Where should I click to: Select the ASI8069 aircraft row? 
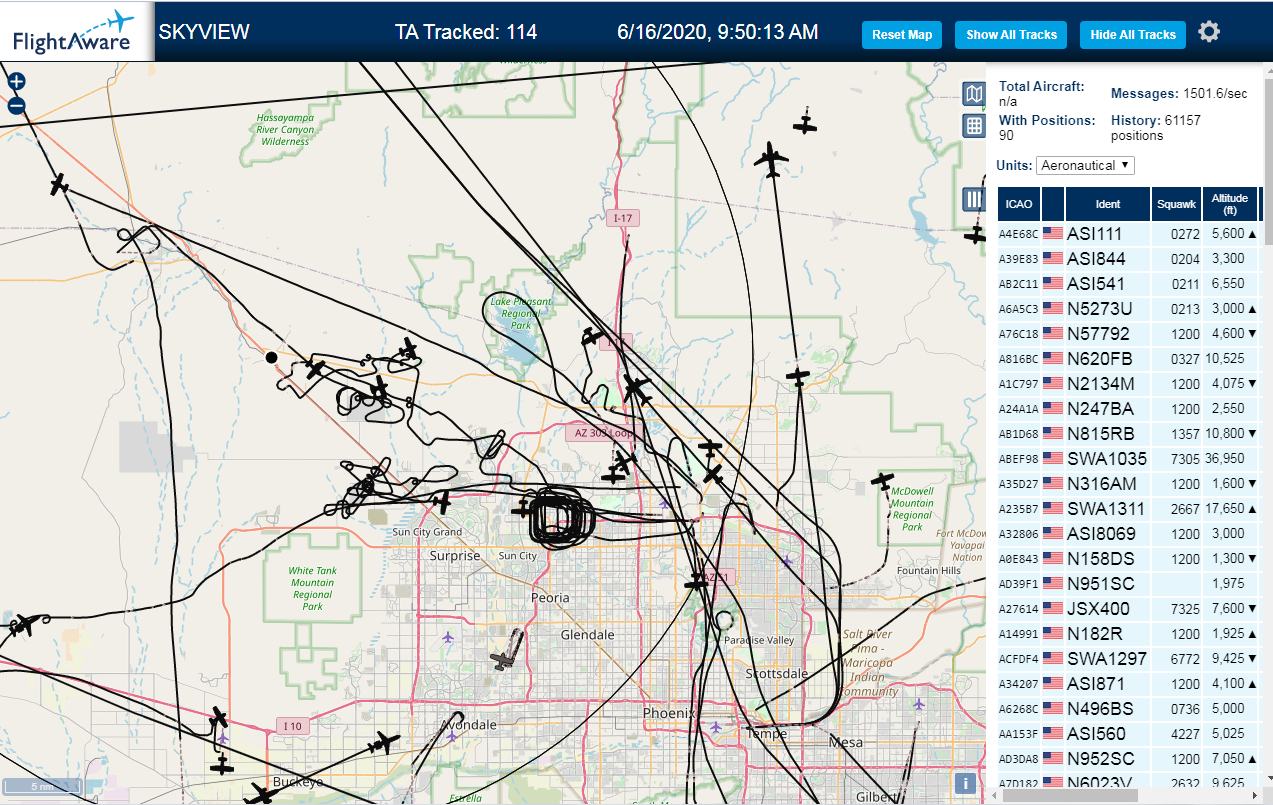tap(1130, 534)
